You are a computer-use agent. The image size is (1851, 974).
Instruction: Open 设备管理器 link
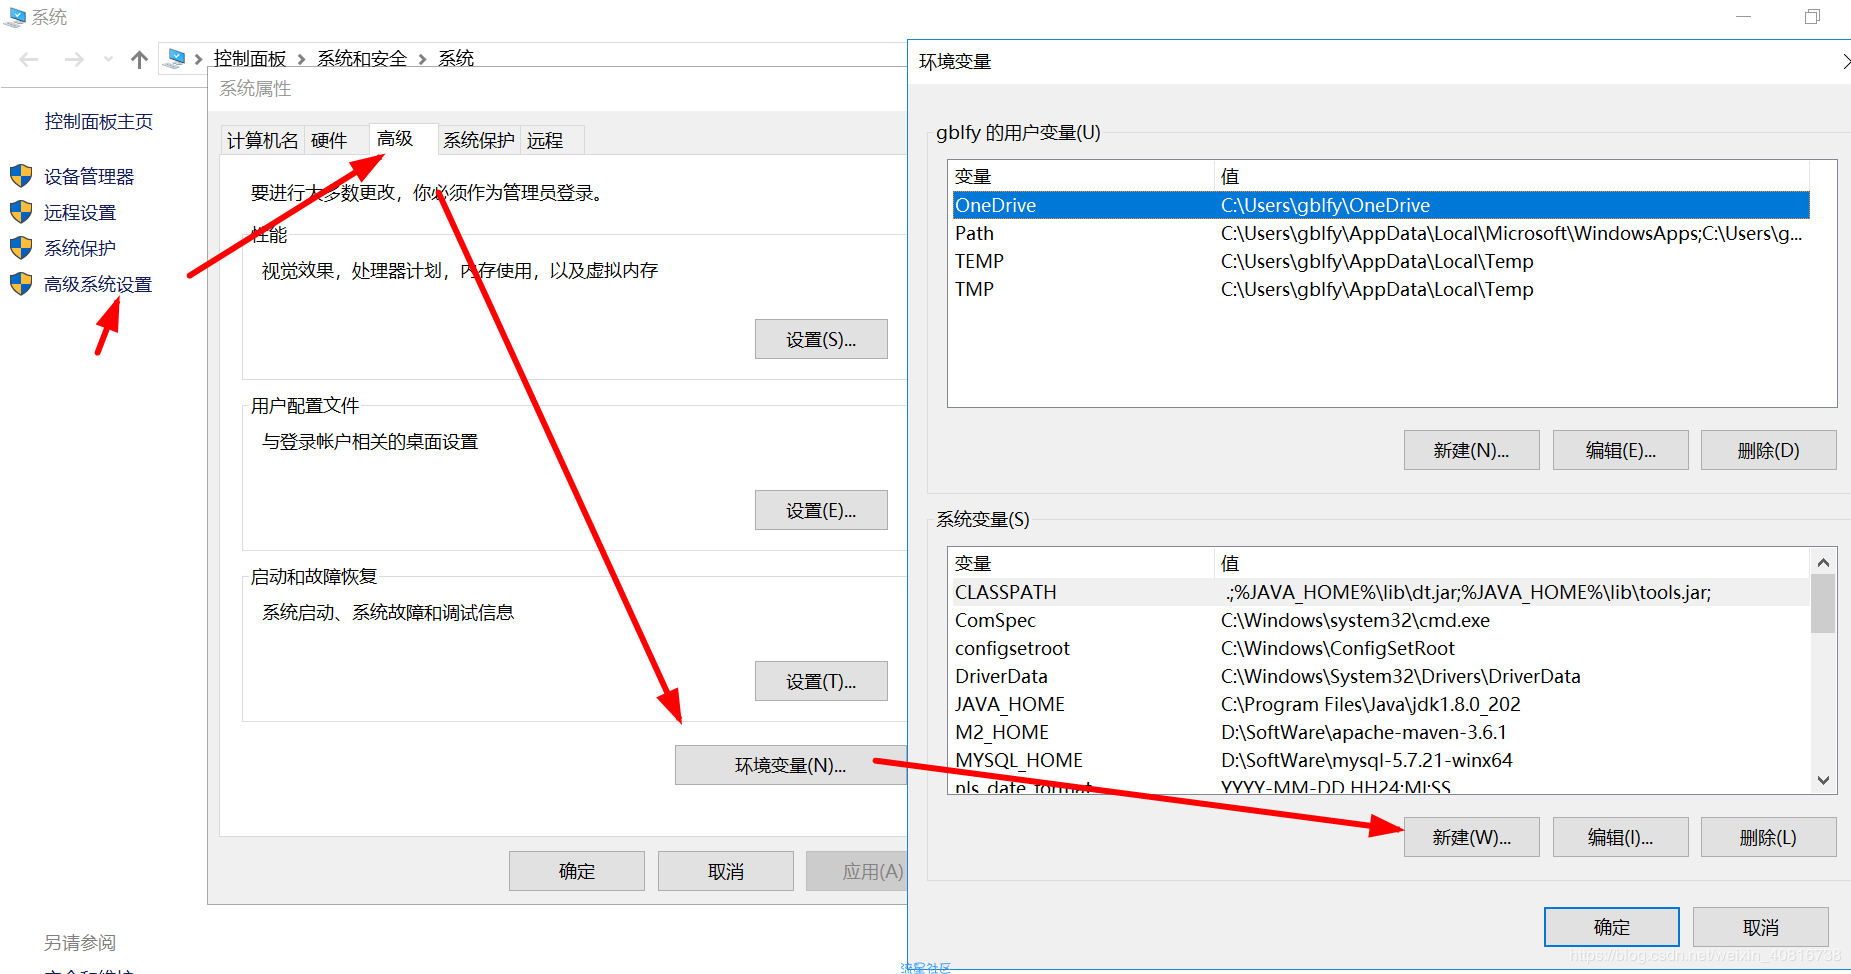89,177
